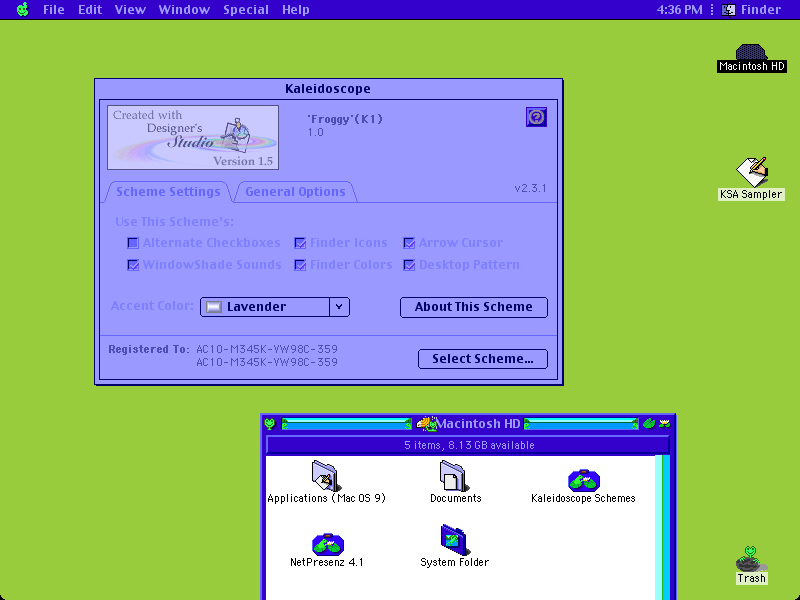Click the Kaleidoscope help question mark icon
800x600 pixels.
coord(536,117)
